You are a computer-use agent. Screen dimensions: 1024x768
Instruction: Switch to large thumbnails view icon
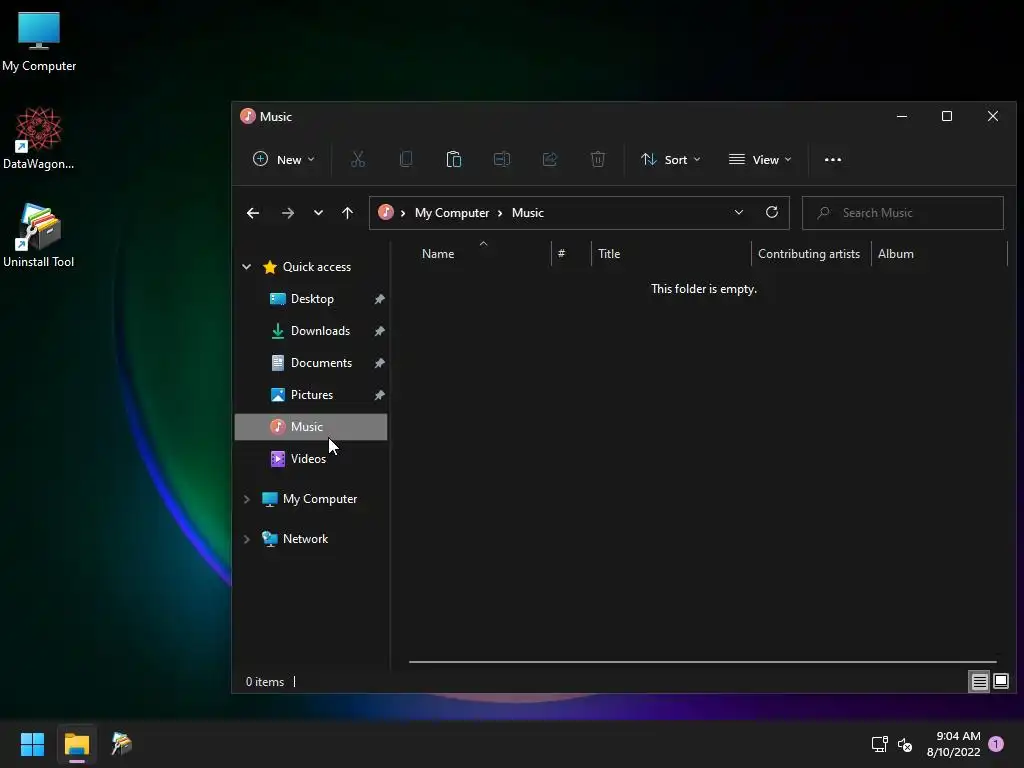[x=1001, y=681]
